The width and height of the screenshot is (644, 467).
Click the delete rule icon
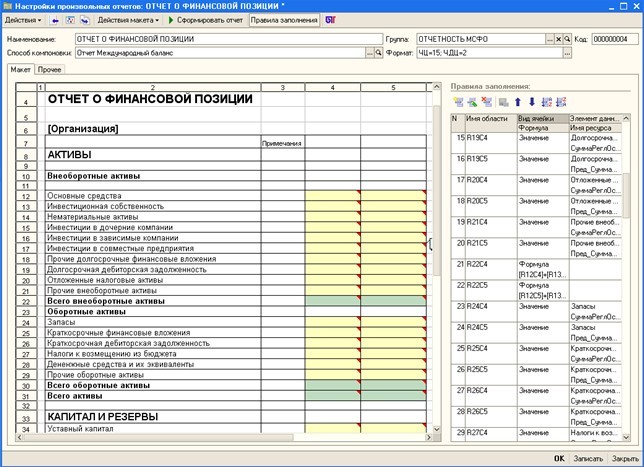(486, 102)
